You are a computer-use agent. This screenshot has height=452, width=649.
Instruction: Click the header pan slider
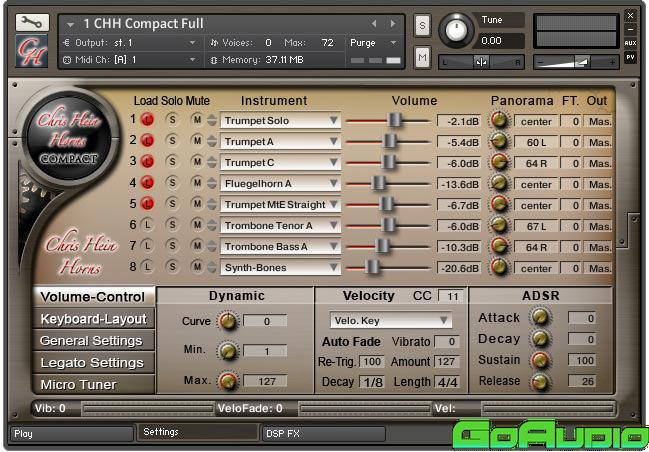[481, 63]
